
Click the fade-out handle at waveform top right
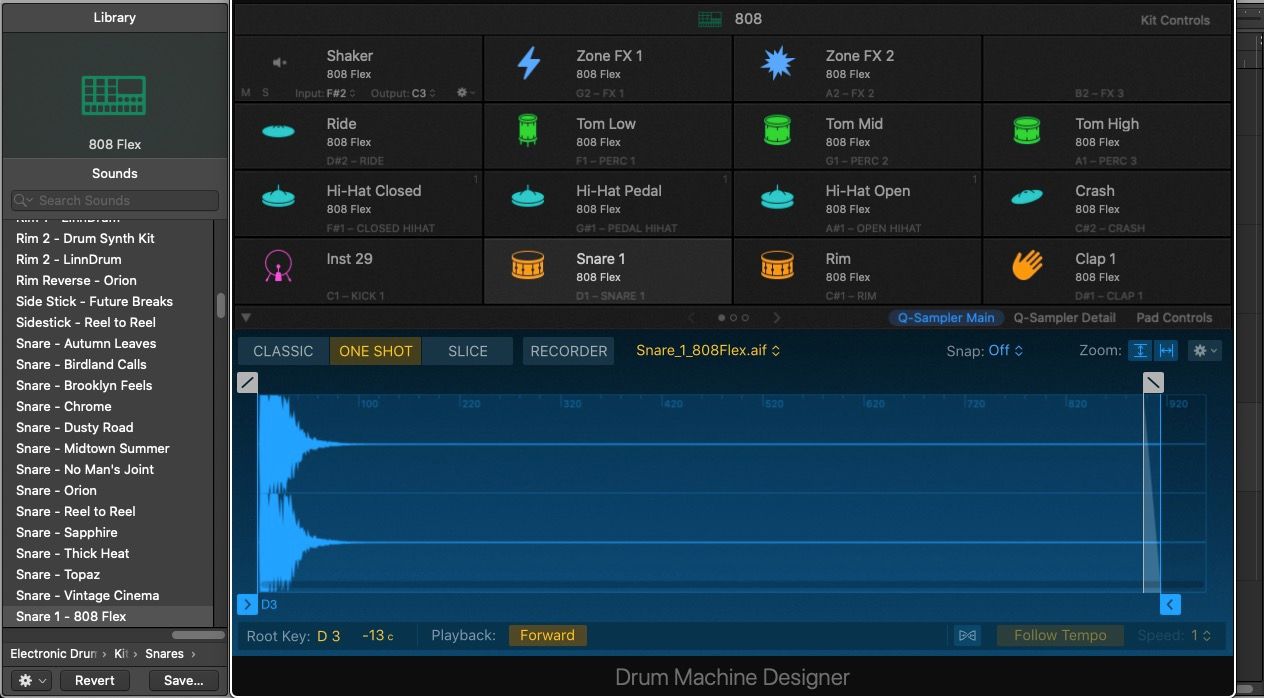point(1153,382)
